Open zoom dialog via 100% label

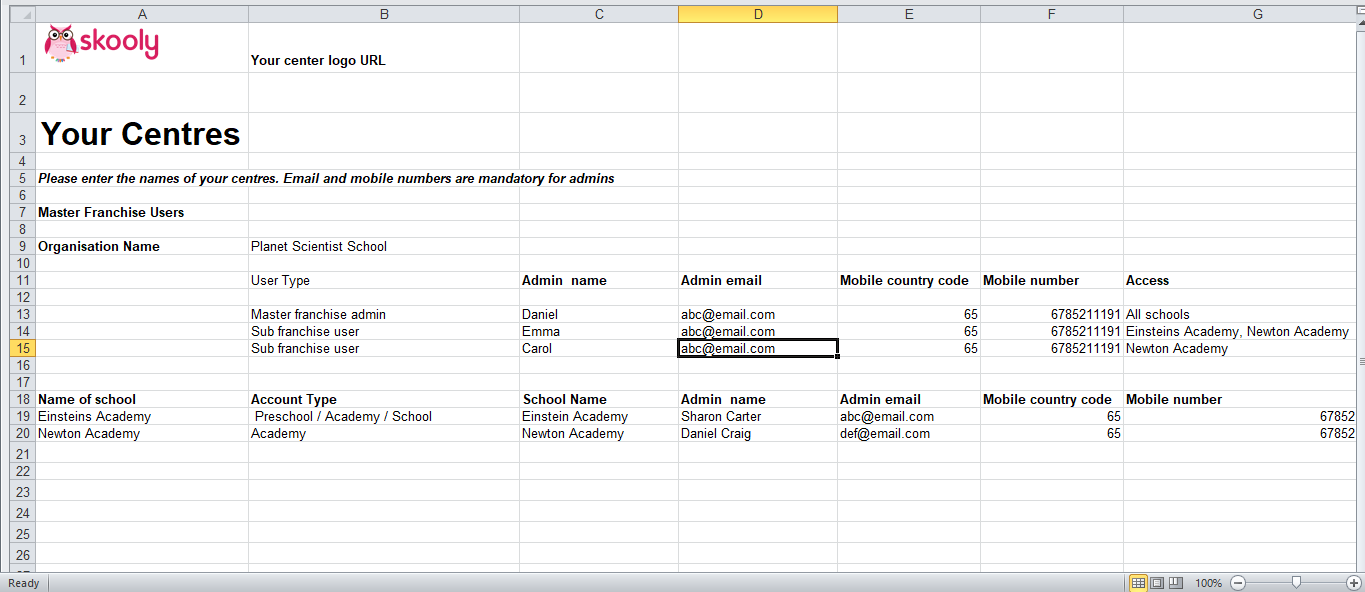coord(1208,582)
